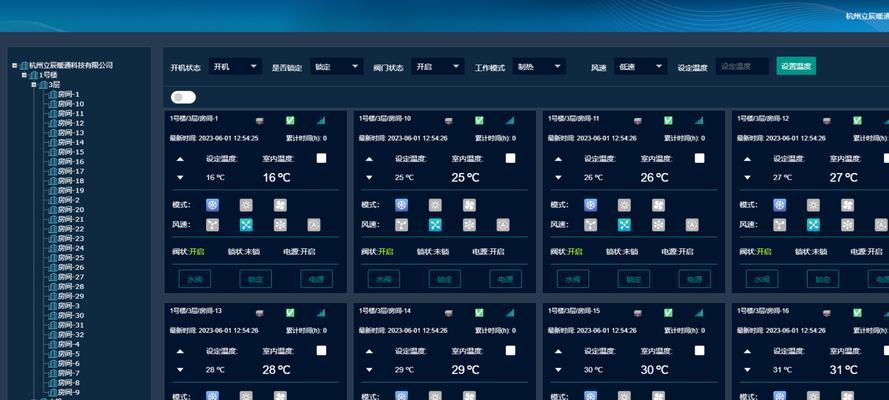
Task: Set auto fan speed in 房间-1 card
Action: click(314, 225)
